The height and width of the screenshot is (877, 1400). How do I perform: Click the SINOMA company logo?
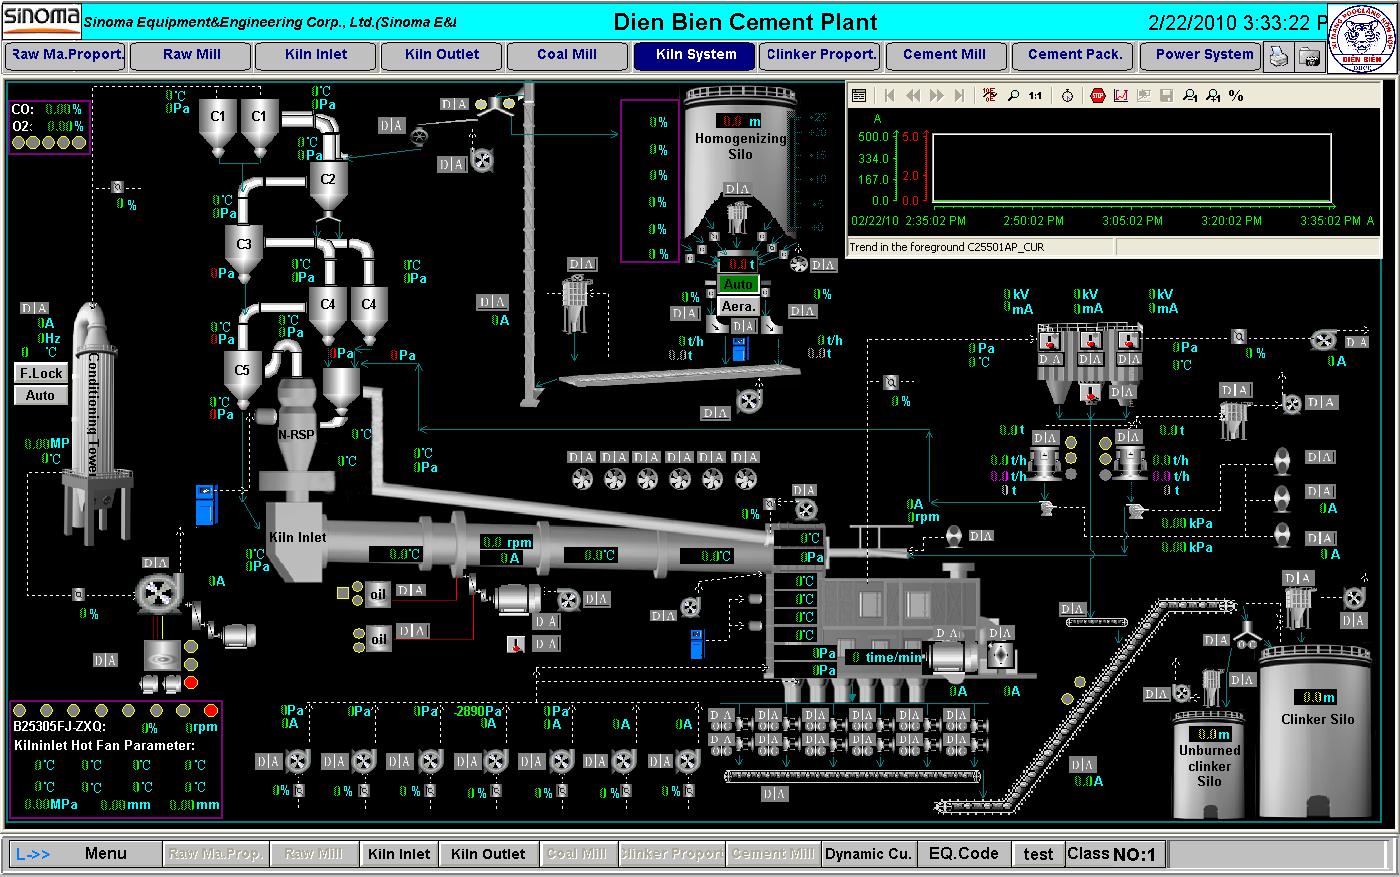click(41, 20)
